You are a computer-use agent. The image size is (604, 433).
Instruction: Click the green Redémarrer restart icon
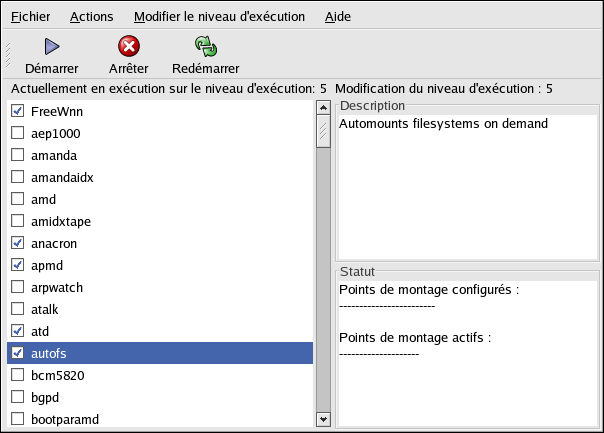206,47
